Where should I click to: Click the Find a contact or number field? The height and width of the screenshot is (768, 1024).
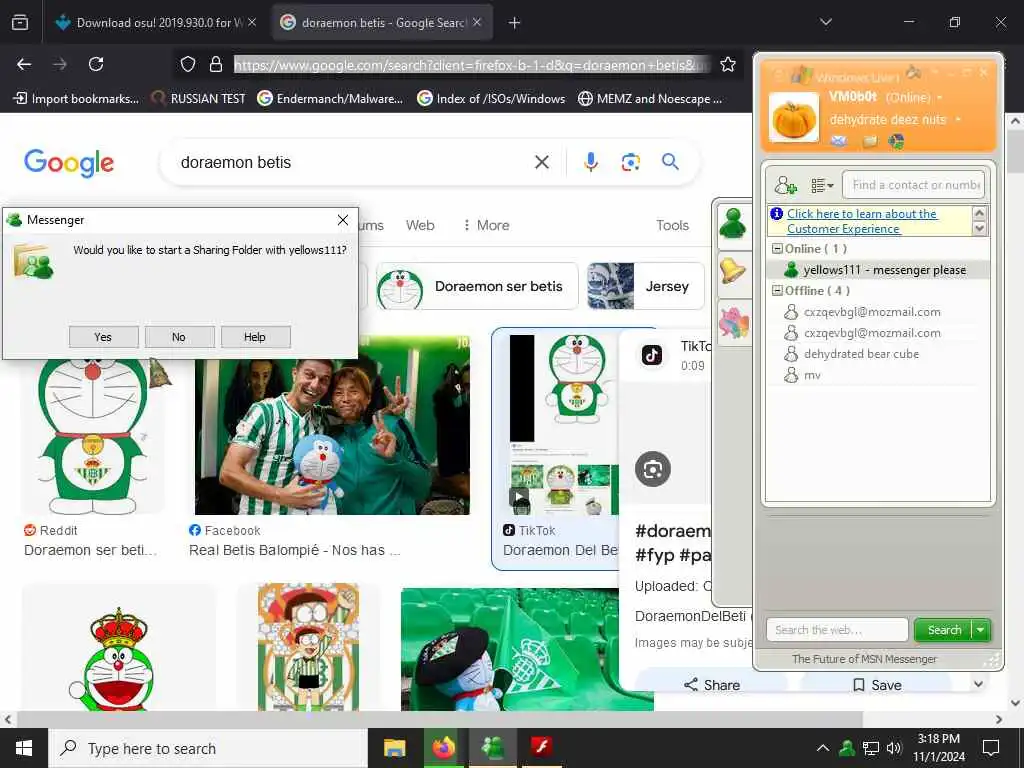[913, 185]
